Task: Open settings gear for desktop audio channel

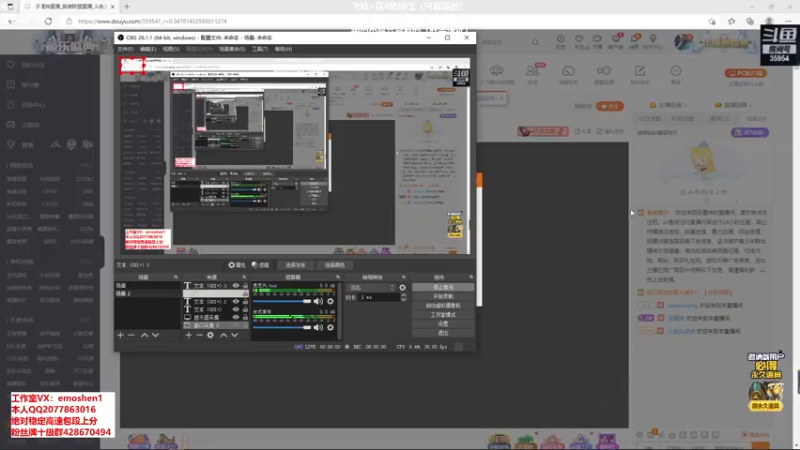Action: point(331,328)
